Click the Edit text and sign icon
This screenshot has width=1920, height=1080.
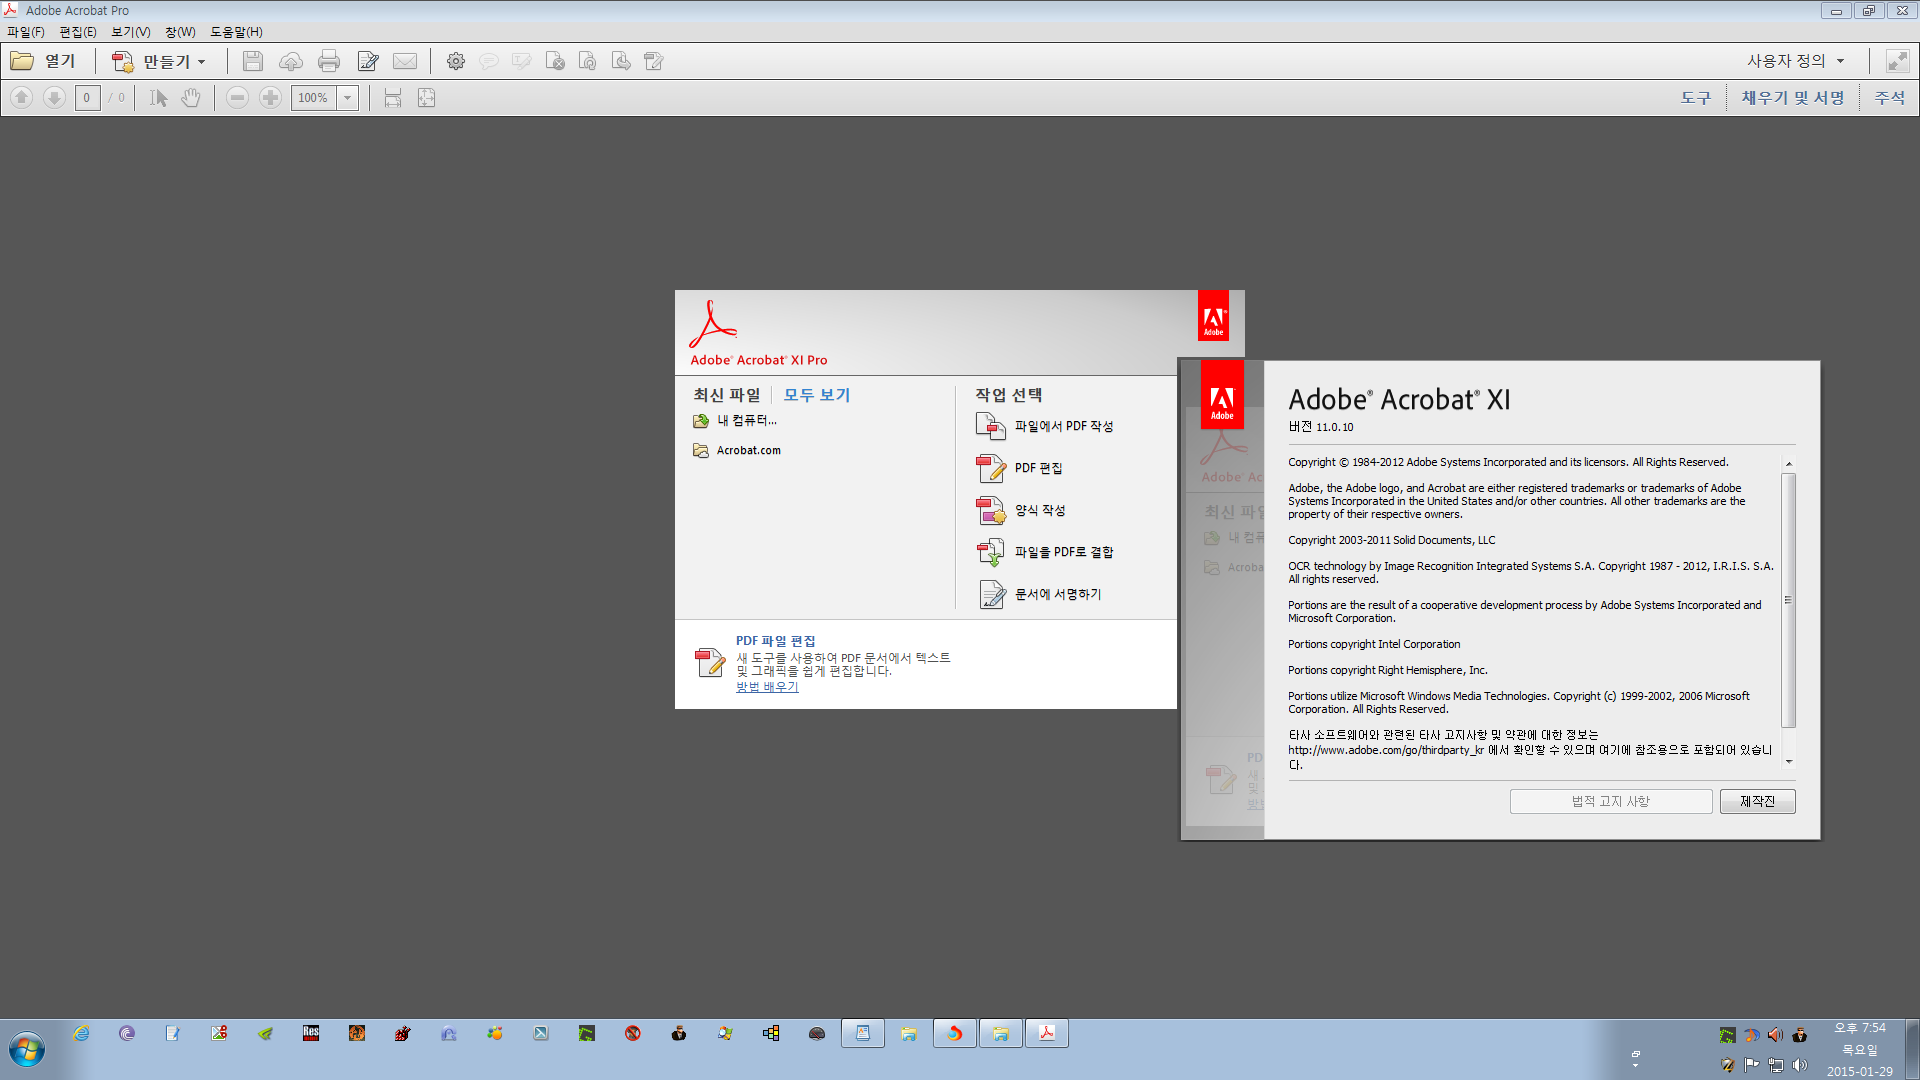click(368, 62)
